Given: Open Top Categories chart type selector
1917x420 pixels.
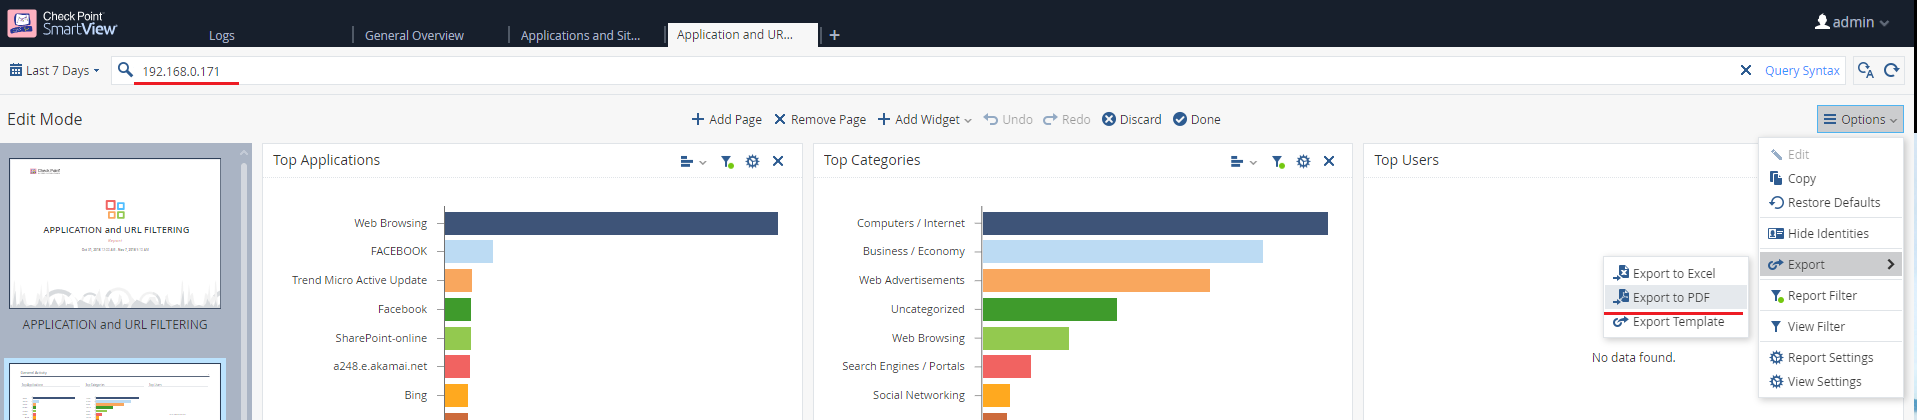Looking at the screenshot, I should tap(1243, 161).
